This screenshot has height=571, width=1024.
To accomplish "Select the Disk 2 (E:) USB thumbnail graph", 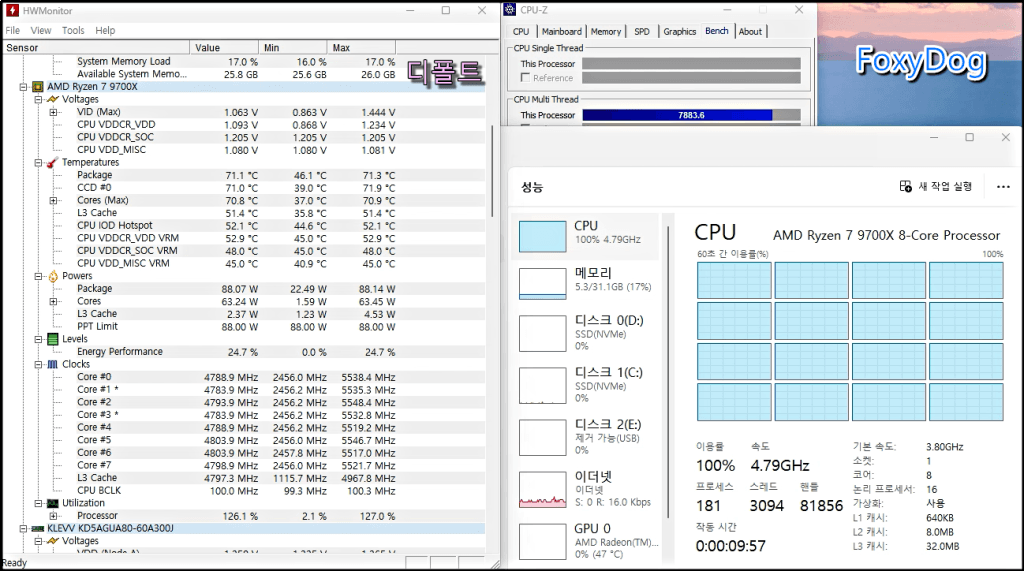I will [542, 437].
